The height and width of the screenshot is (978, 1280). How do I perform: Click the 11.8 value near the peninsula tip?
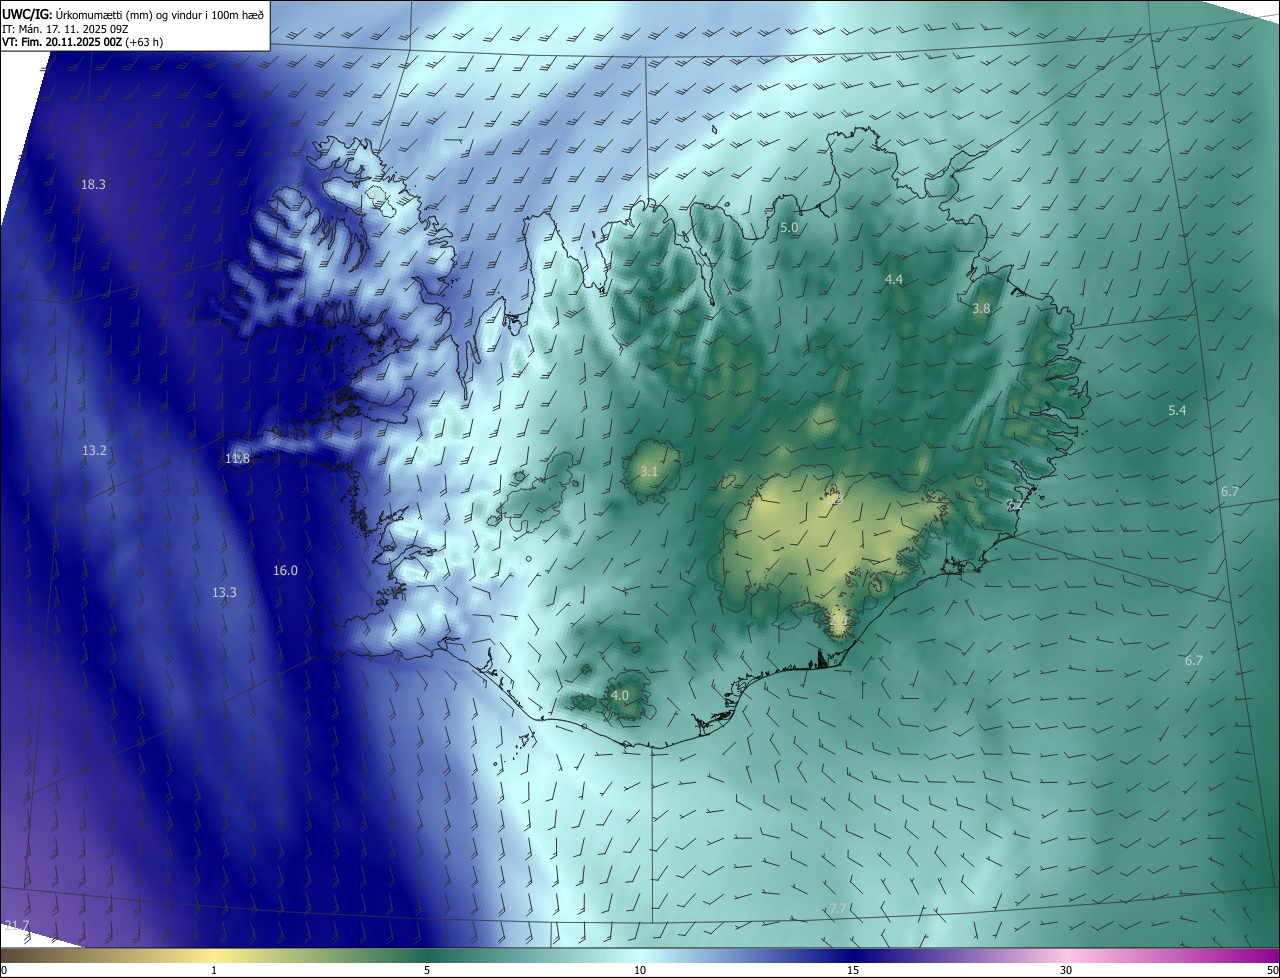tap(237, 459)
